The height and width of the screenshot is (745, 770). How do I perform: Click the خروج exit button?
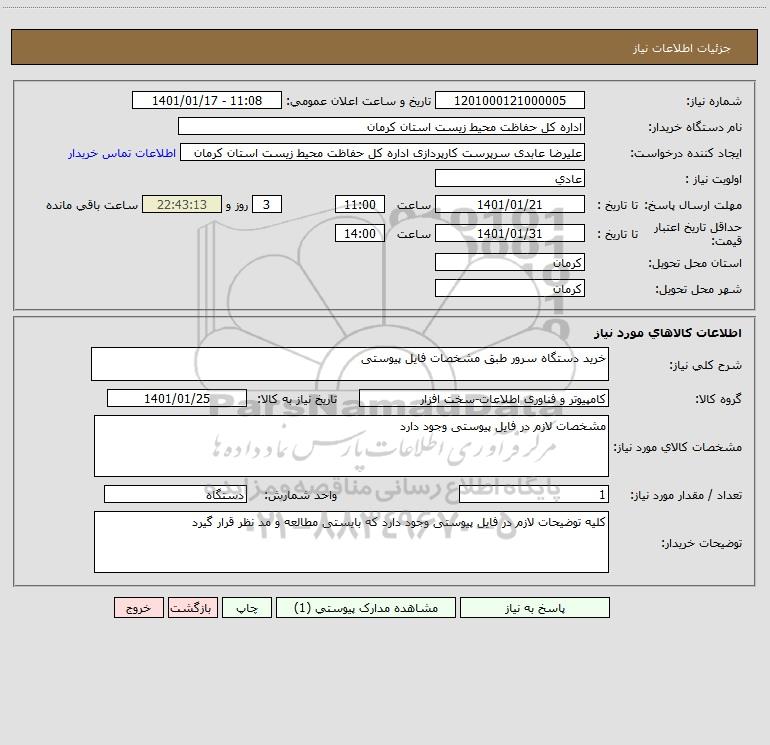coord(138,608)
